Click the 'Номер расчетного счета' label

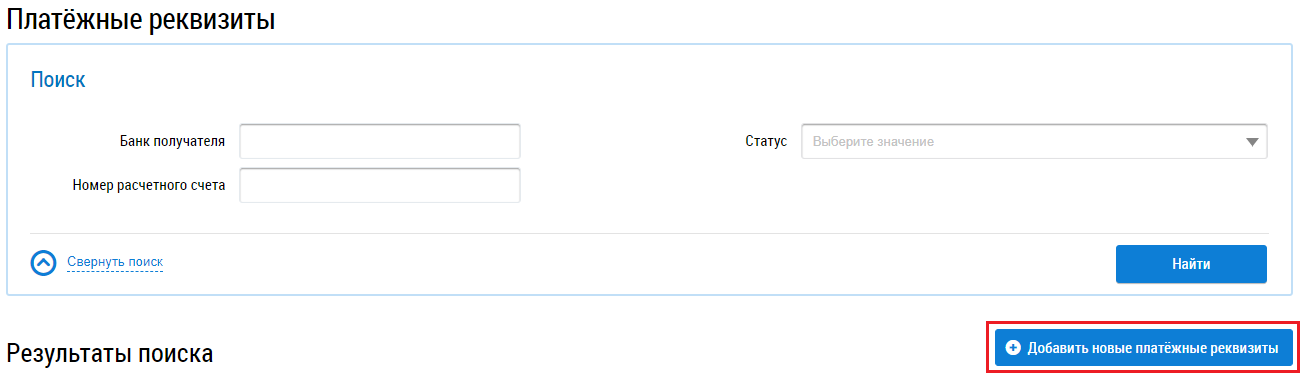pos(149,185)
